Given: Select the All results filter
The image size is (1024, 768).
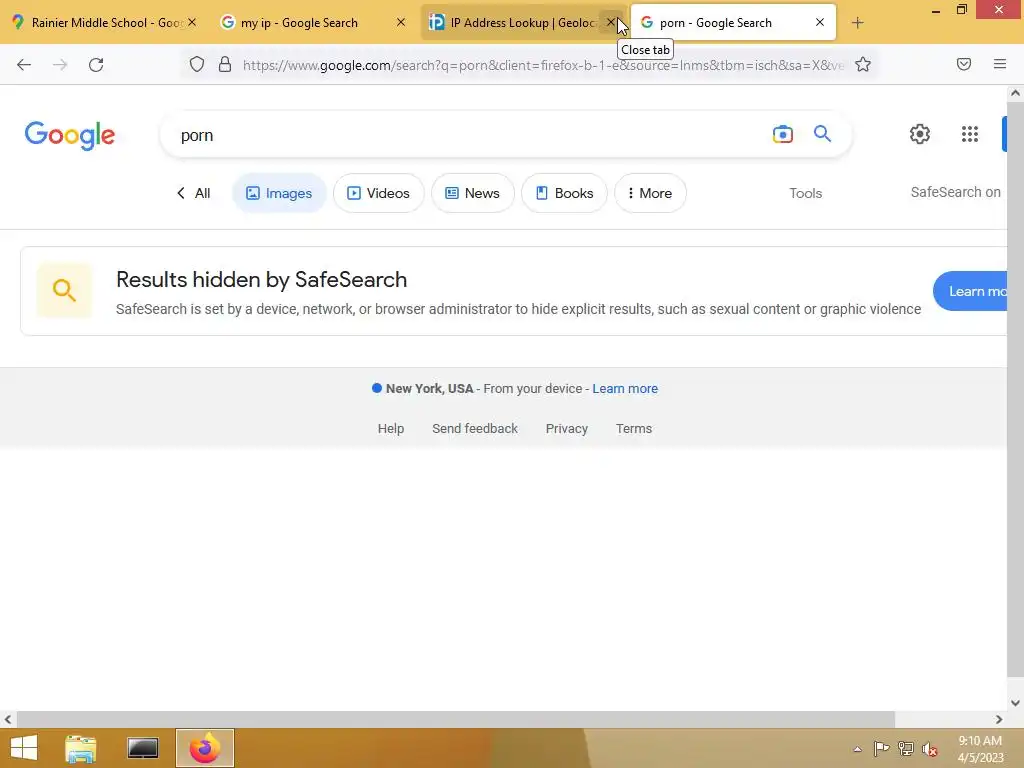Looking at the screenshot, I should 193,193.
